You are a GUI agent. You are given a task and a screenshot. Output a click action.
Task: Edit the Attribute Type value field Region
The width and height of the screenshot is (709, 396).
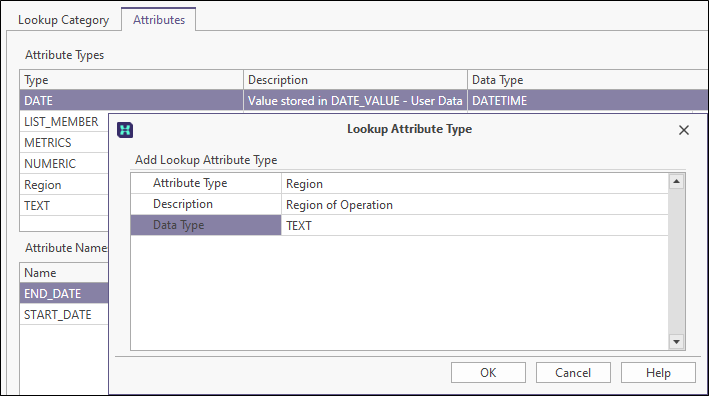(474, 184)
